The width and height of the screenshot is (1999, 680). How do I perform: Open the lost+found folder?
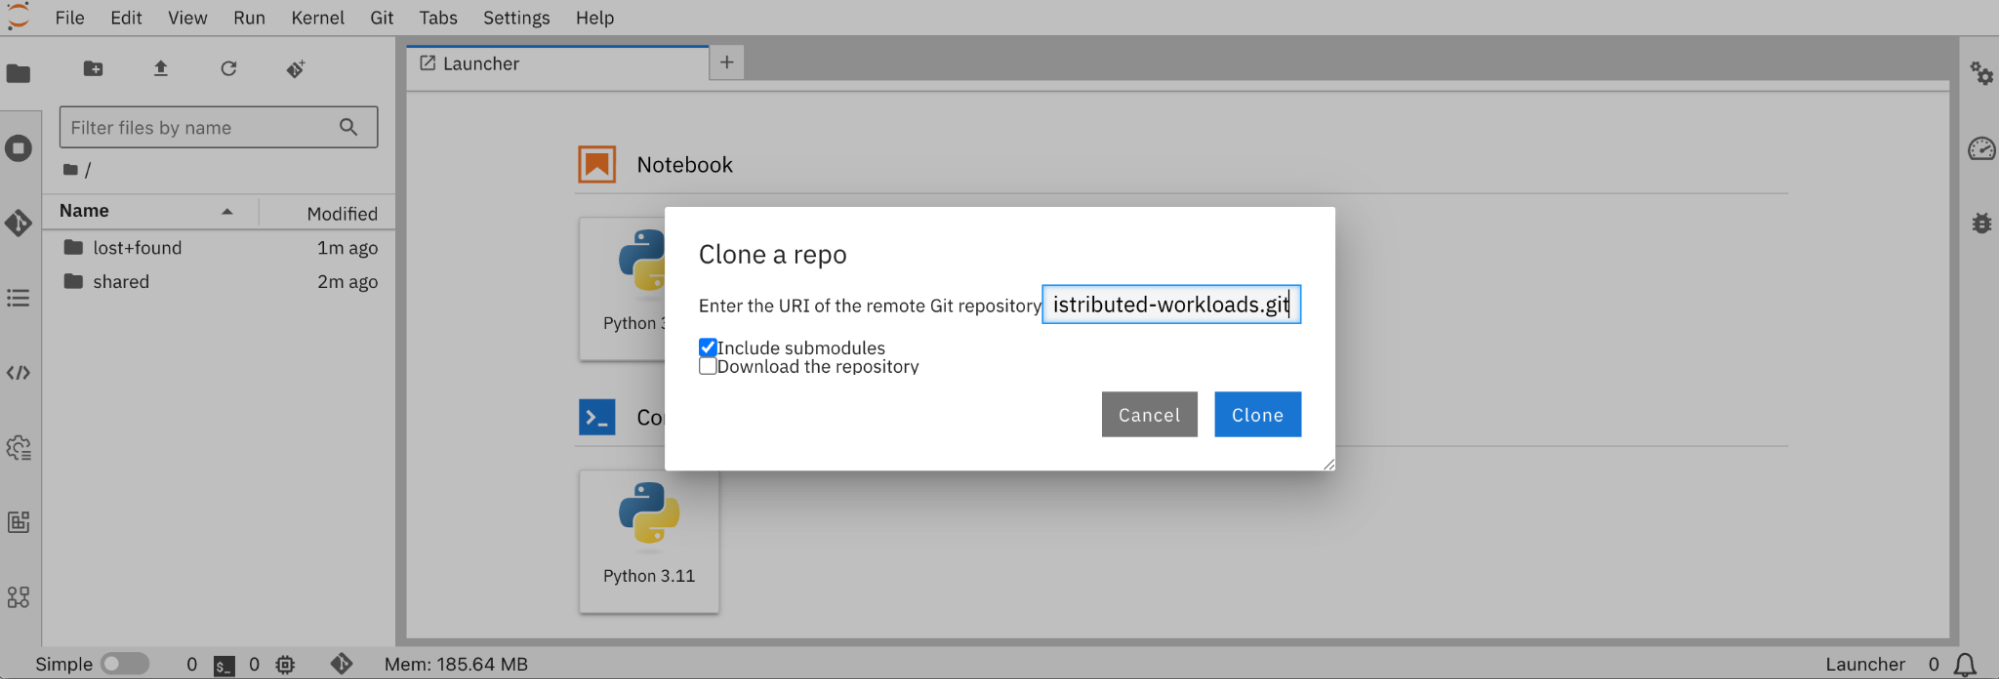pos(137,248)
